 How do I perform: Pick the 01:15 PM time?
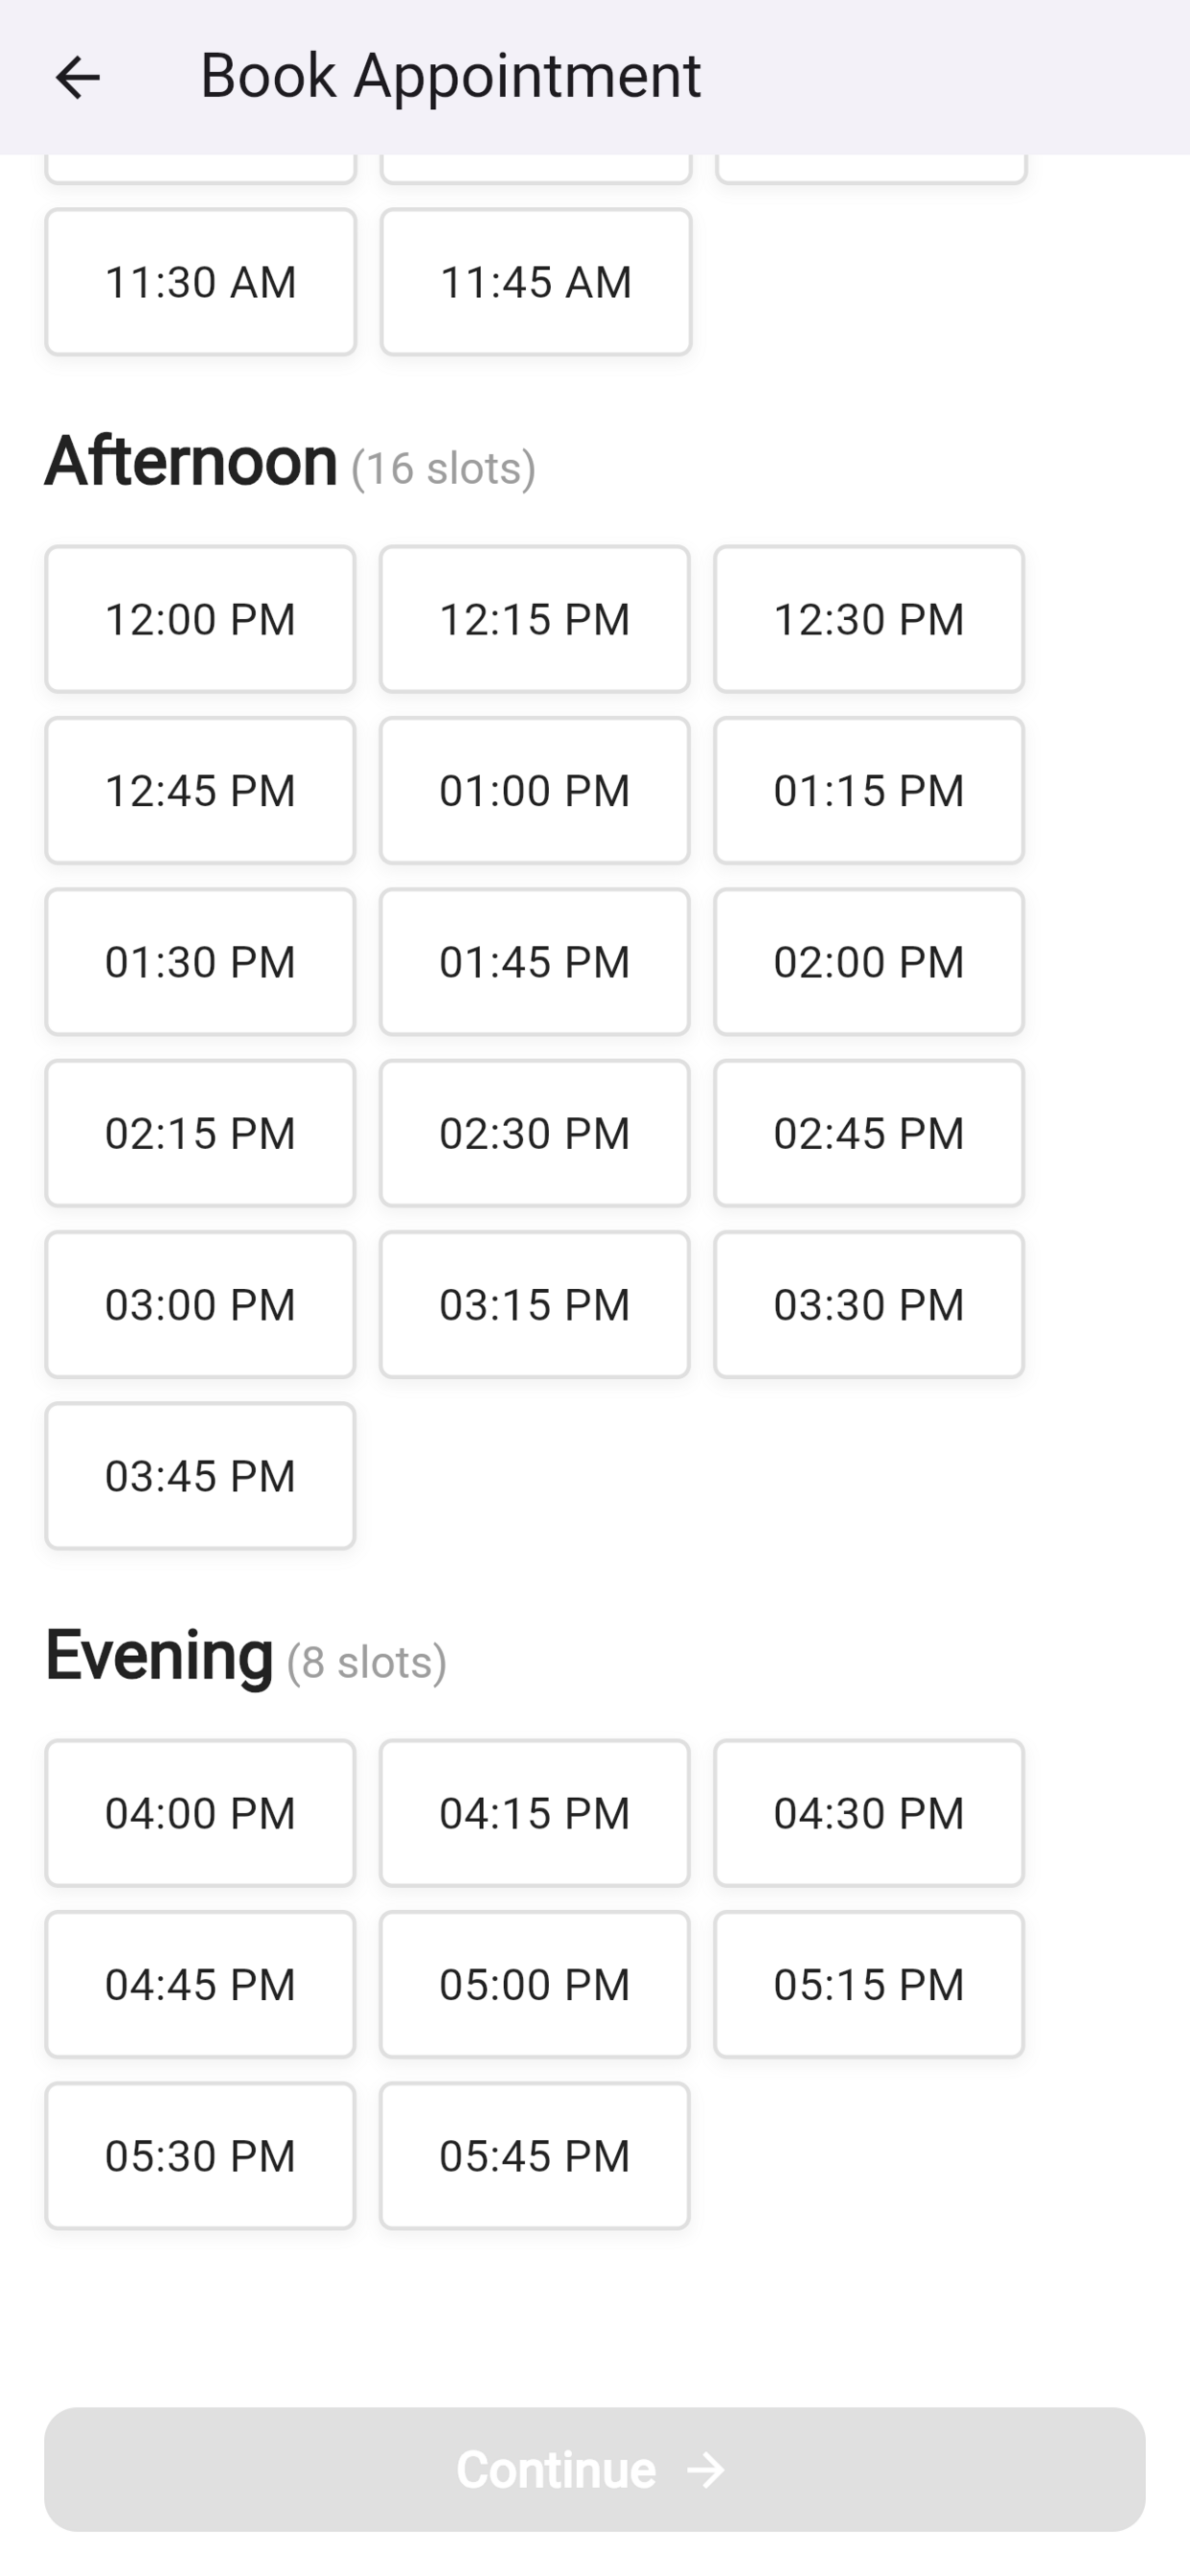pyautogui.click(x=869, y=790)
